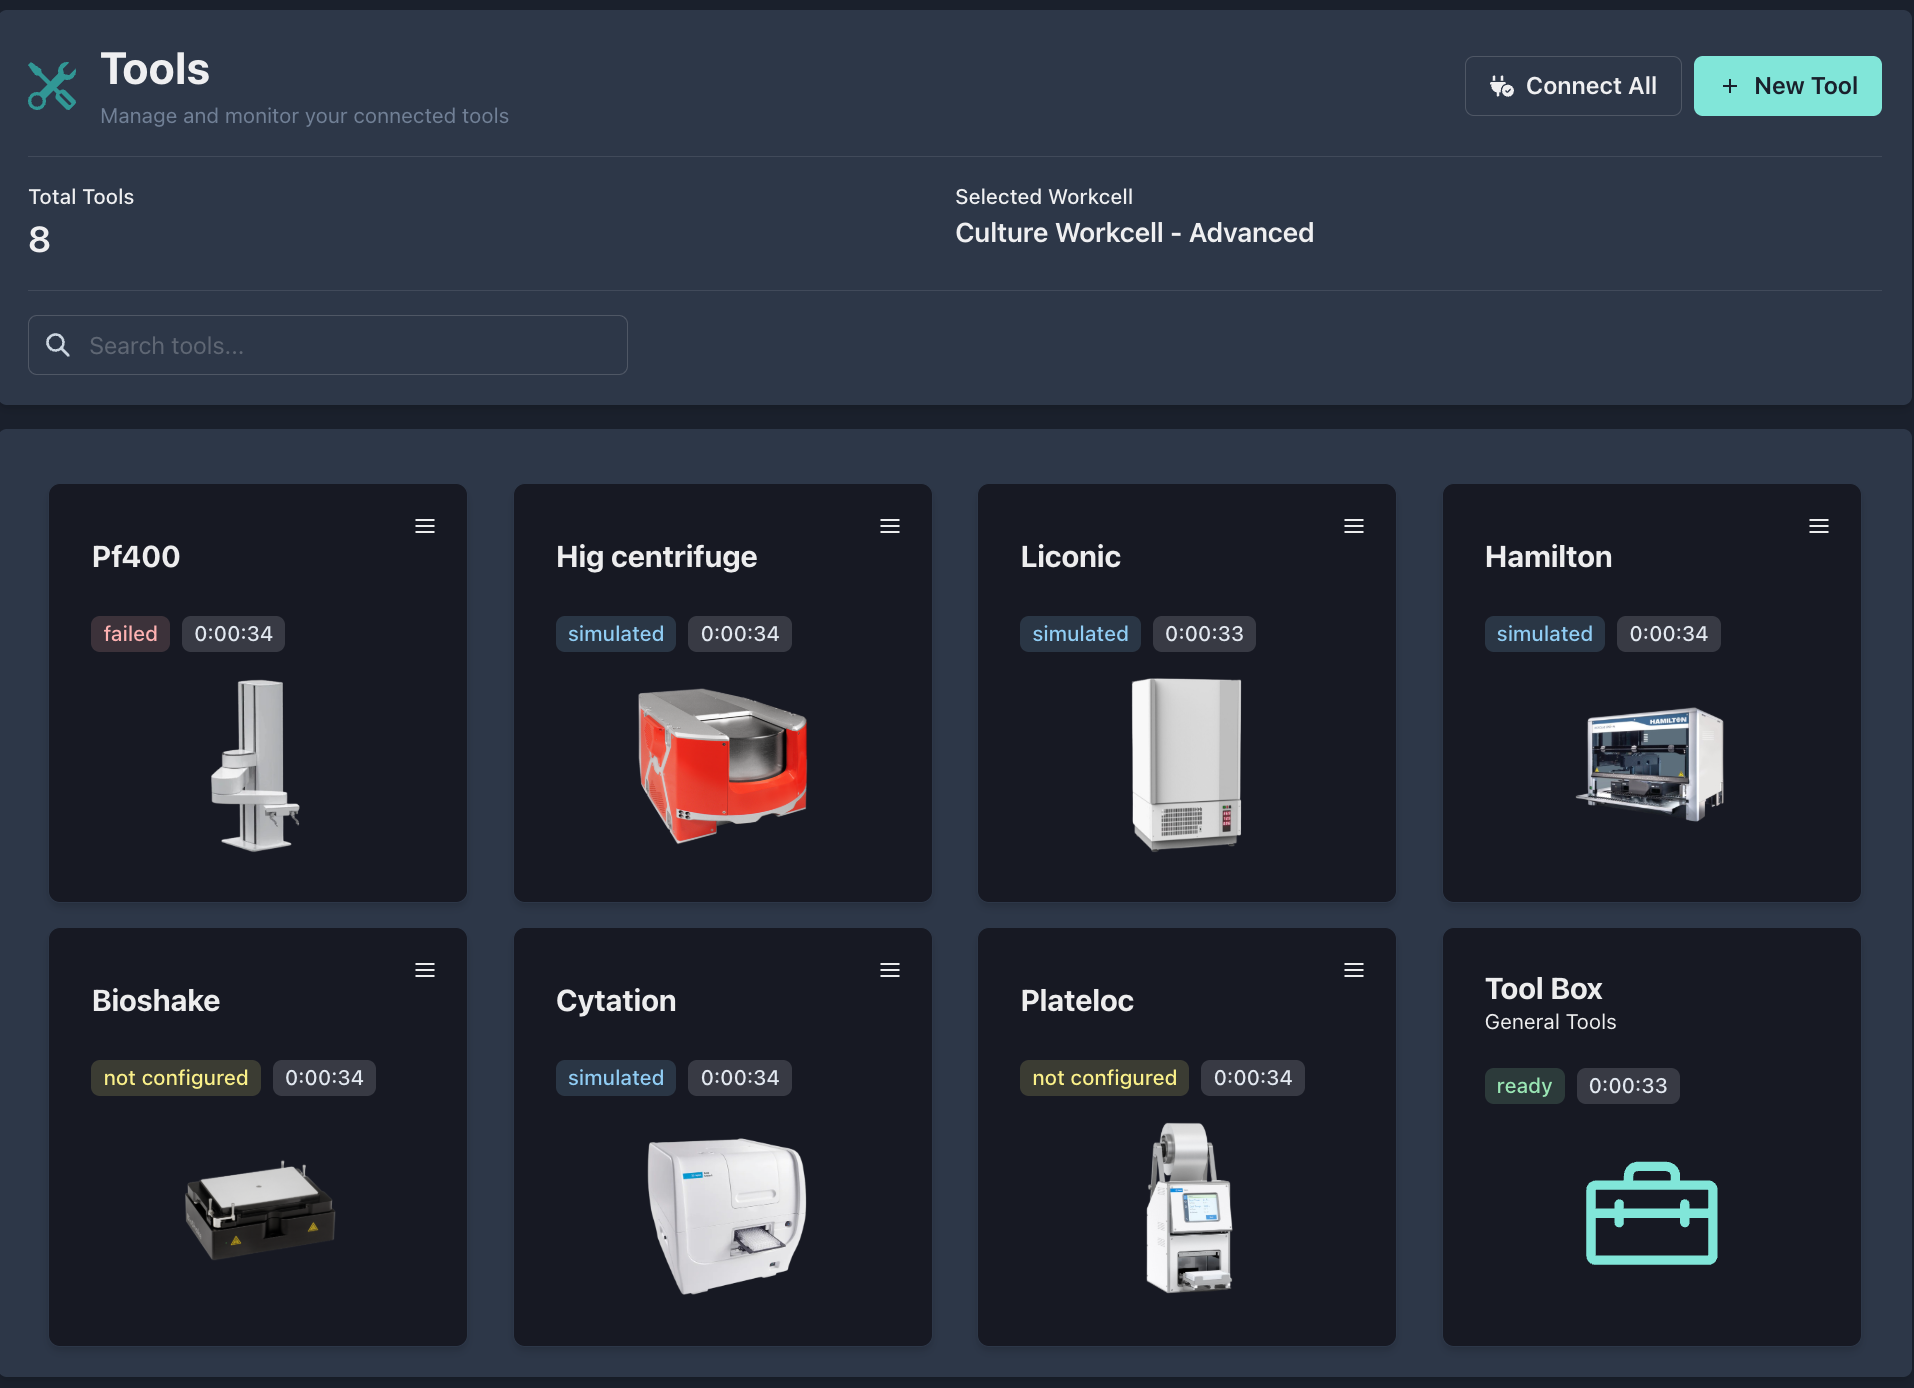The image size is (1914, 1388).
Task: Click the teal Tool Box briefcase icon
Action: click(x=1651, y=1213)
